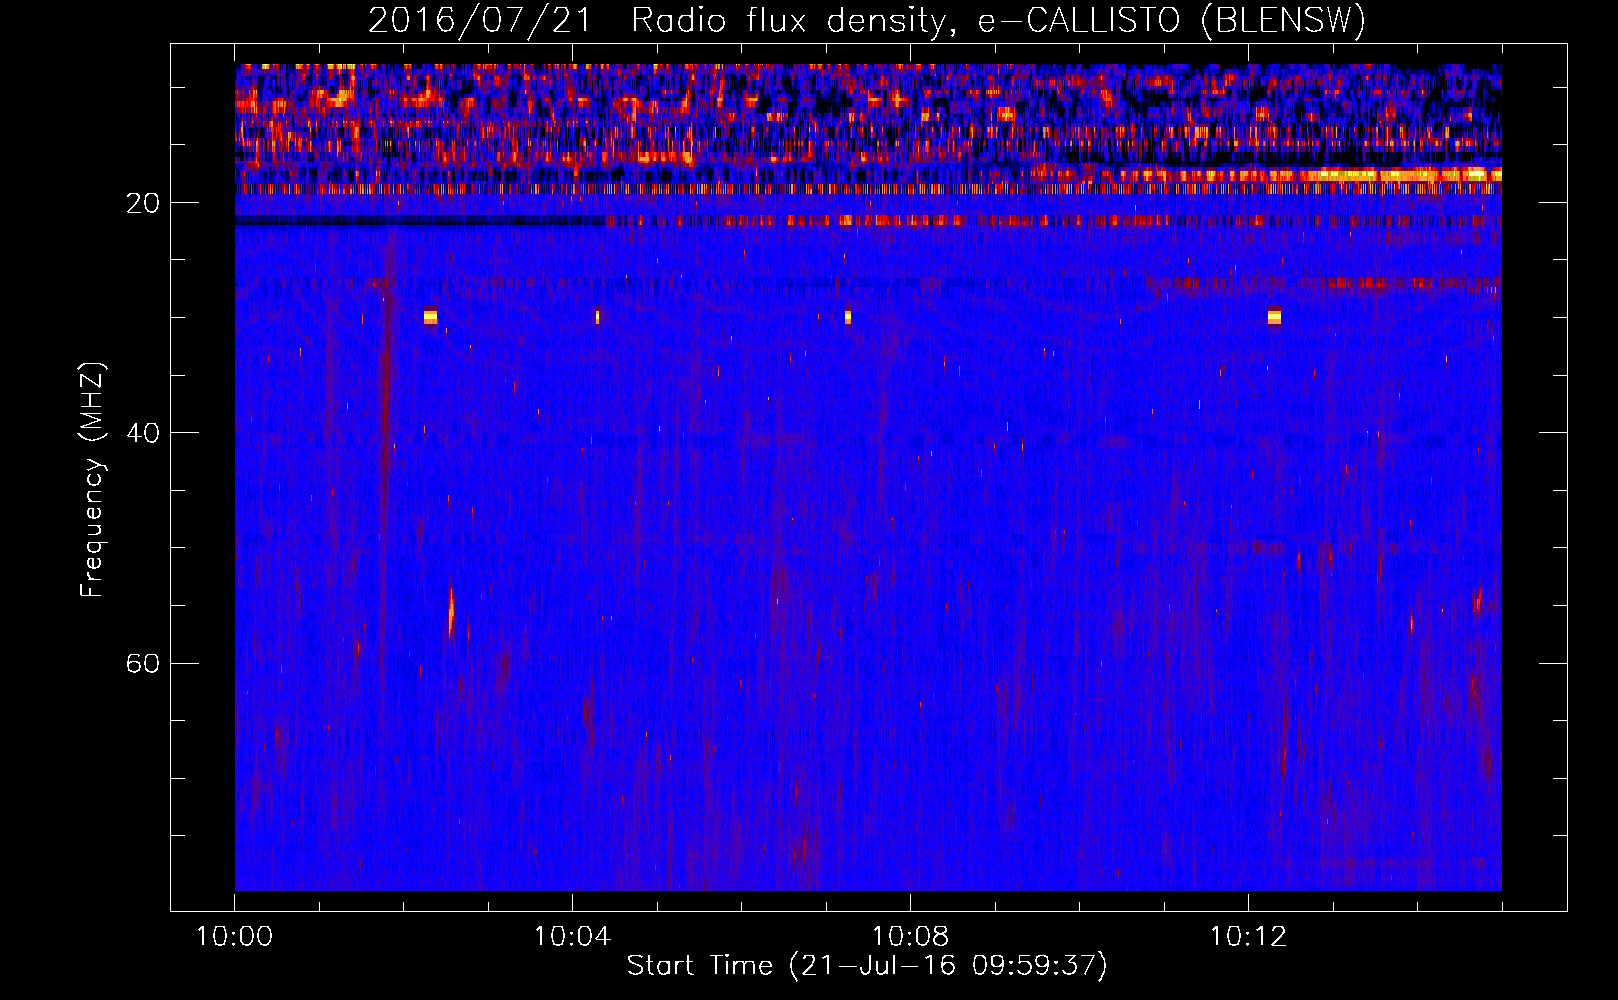
Task: Click the 10:00 time tick label
Action: 235,937
